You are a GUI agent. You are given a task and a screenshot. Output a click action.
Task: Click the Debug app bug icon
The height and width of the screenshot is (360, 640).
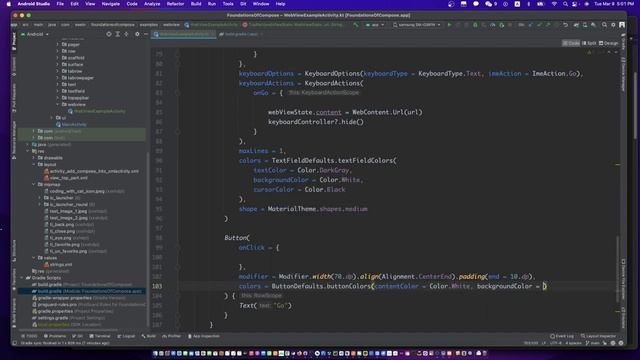[x=475, y=25]
